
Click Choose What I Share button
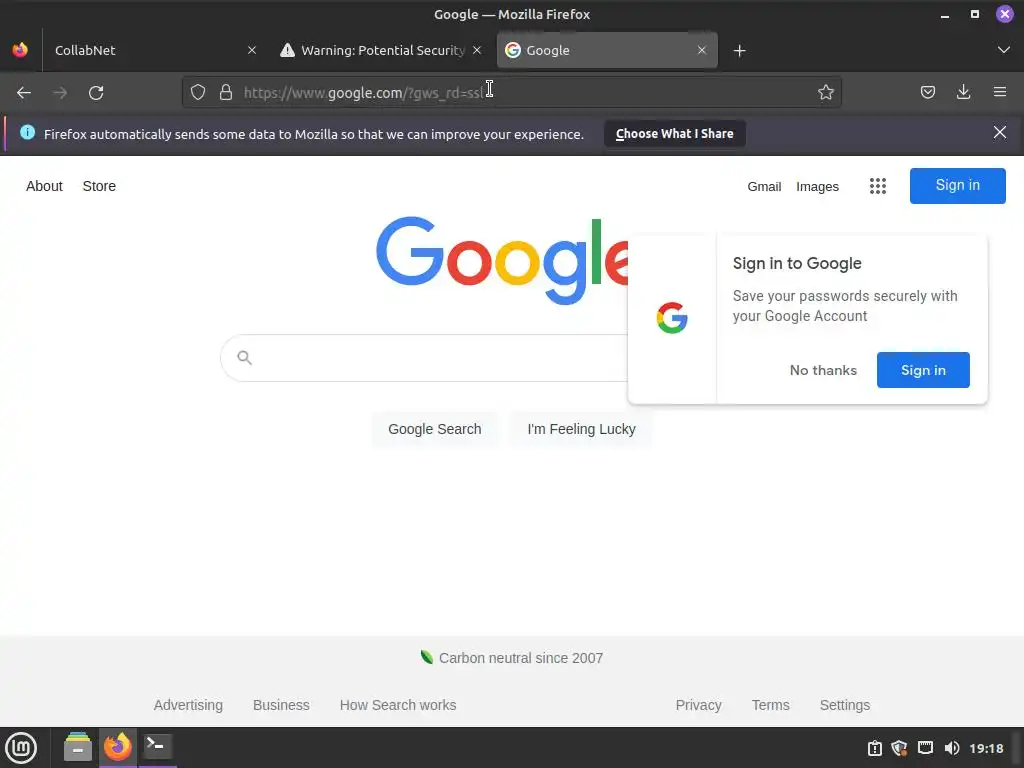tap(674, 134)
